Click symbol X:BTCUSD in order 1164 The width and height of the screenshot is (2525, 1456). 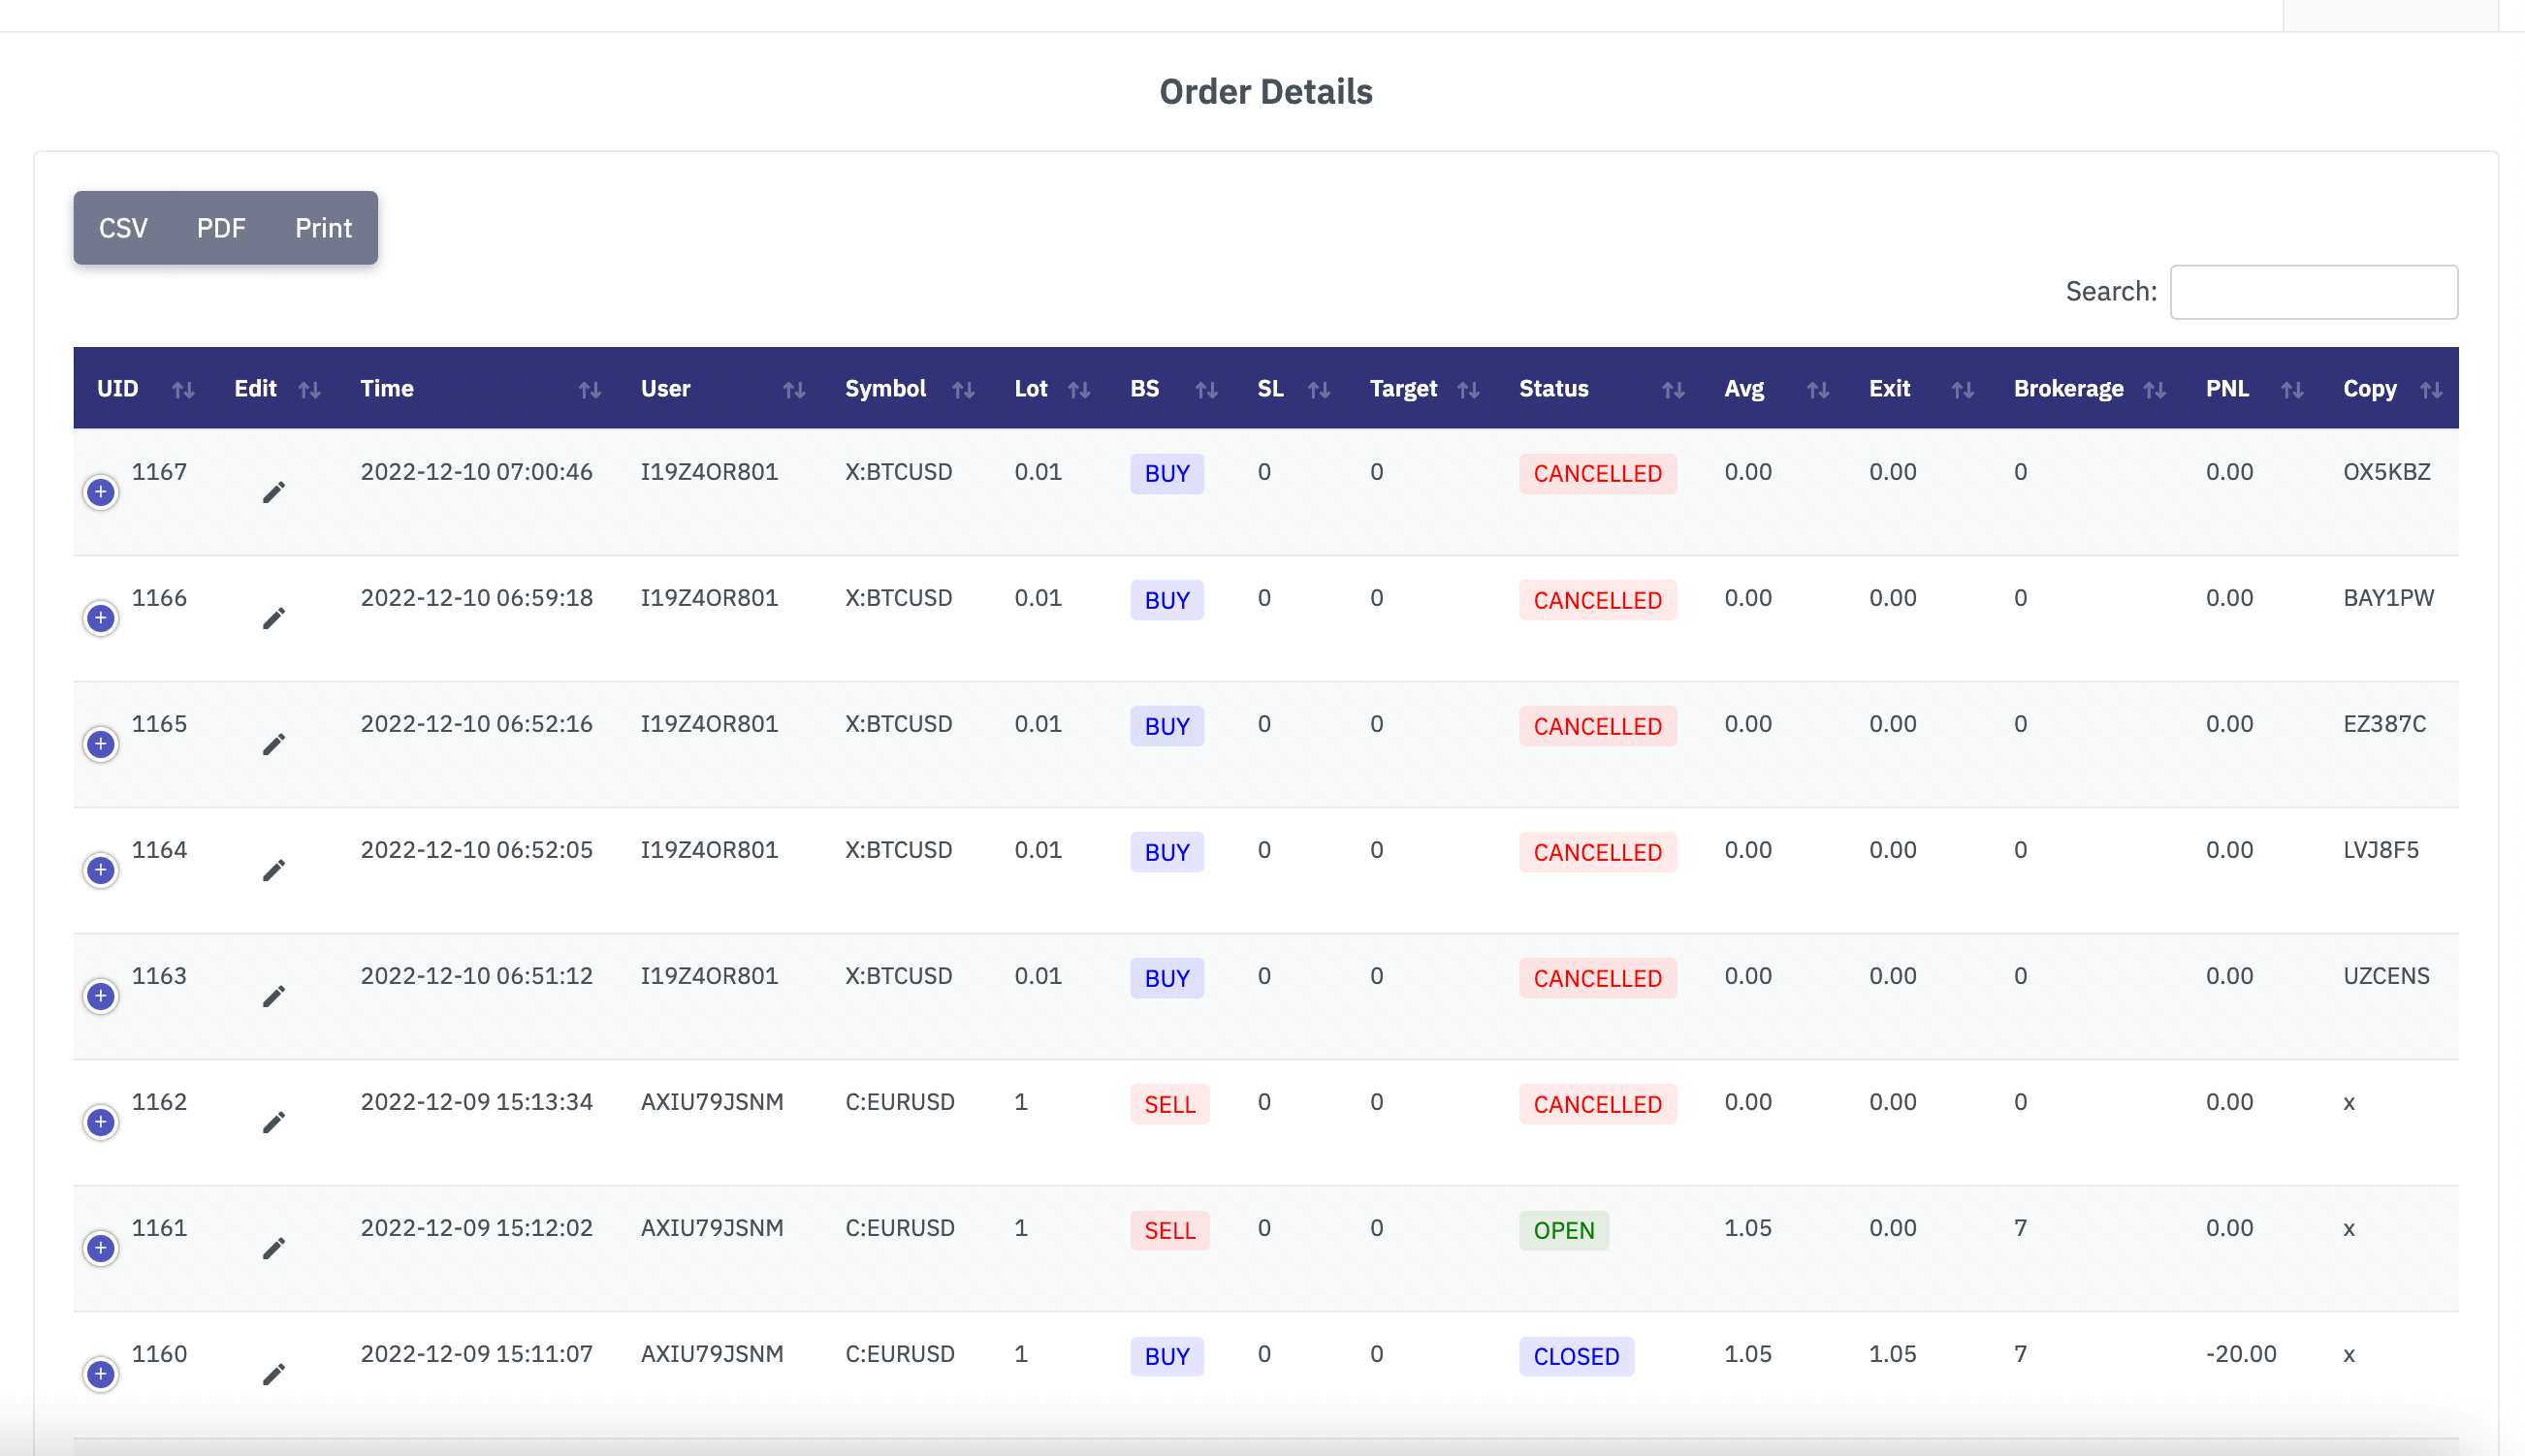click(898, 850)
